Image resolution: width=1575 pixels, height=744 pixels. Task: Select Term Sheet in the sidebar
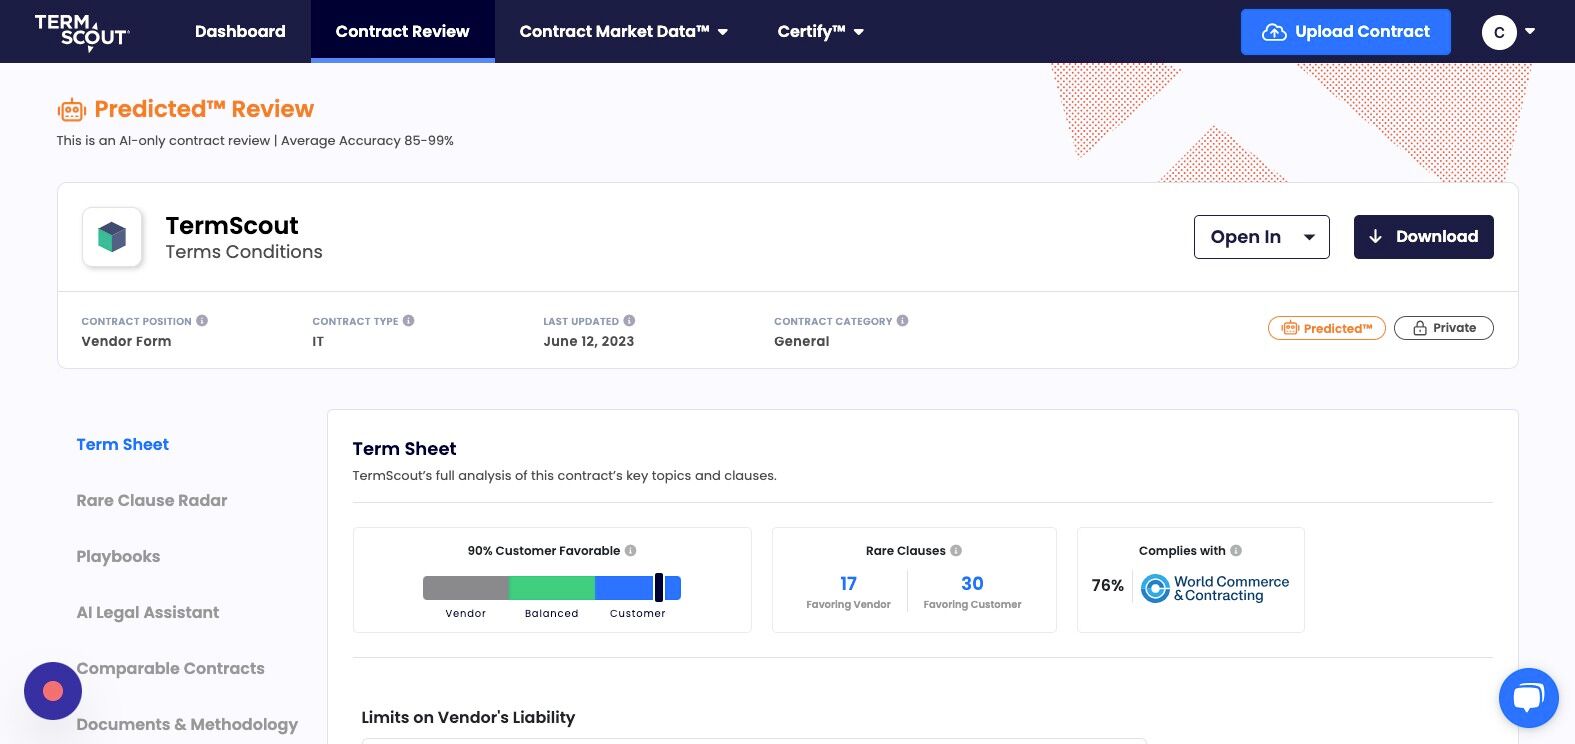tap(123, 444)
